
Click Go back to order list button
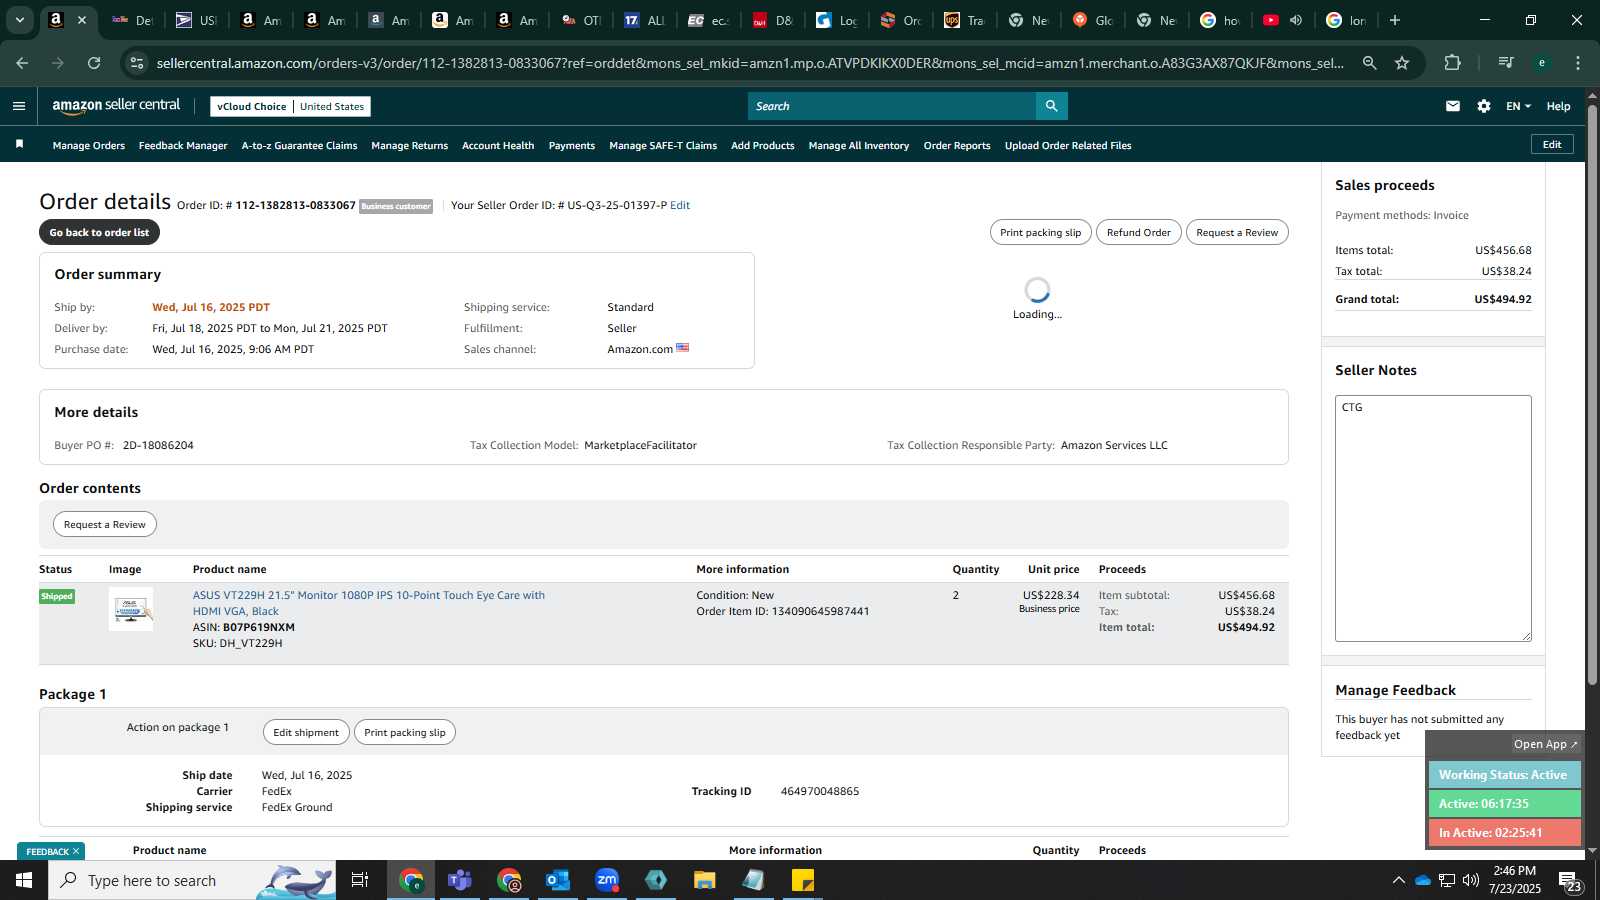pos(99,232)
